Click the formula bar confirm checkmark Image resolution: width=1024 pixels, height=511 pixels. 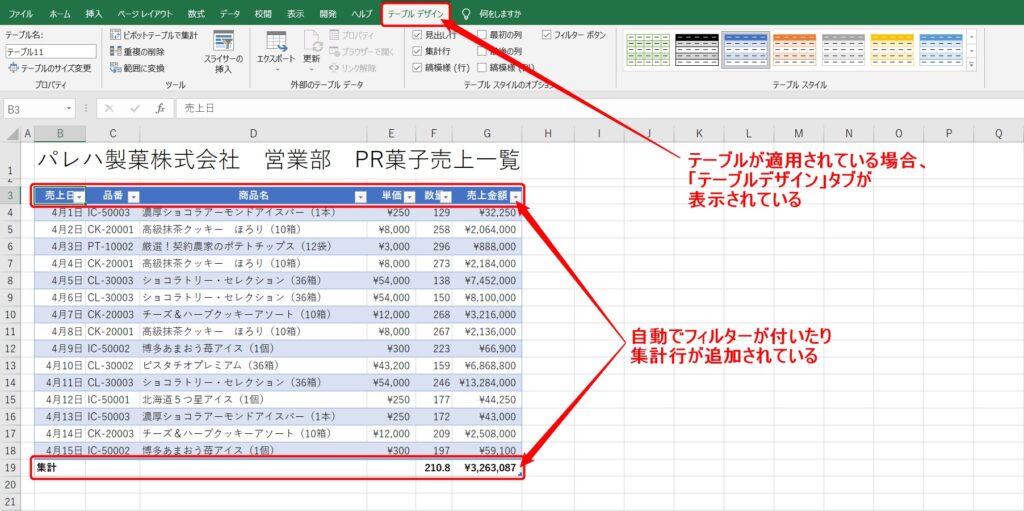[x=135, y=108]
